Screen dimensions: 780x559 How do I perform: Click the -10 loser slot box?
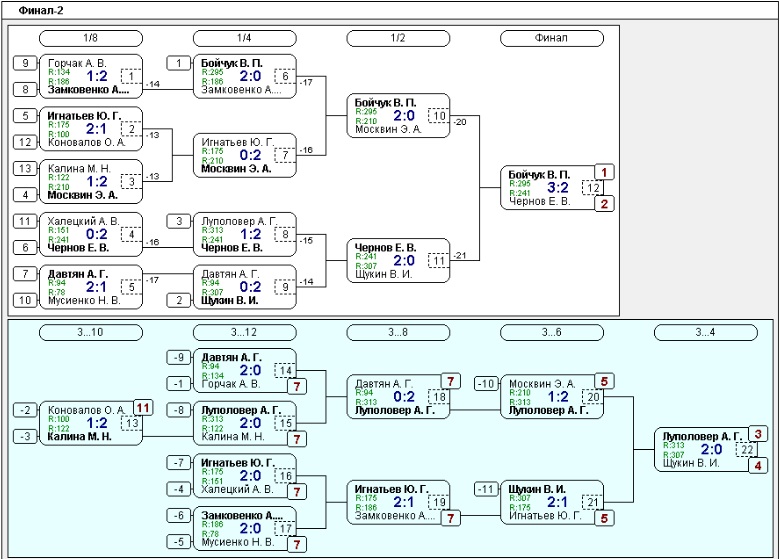click(x=486, y=384)
